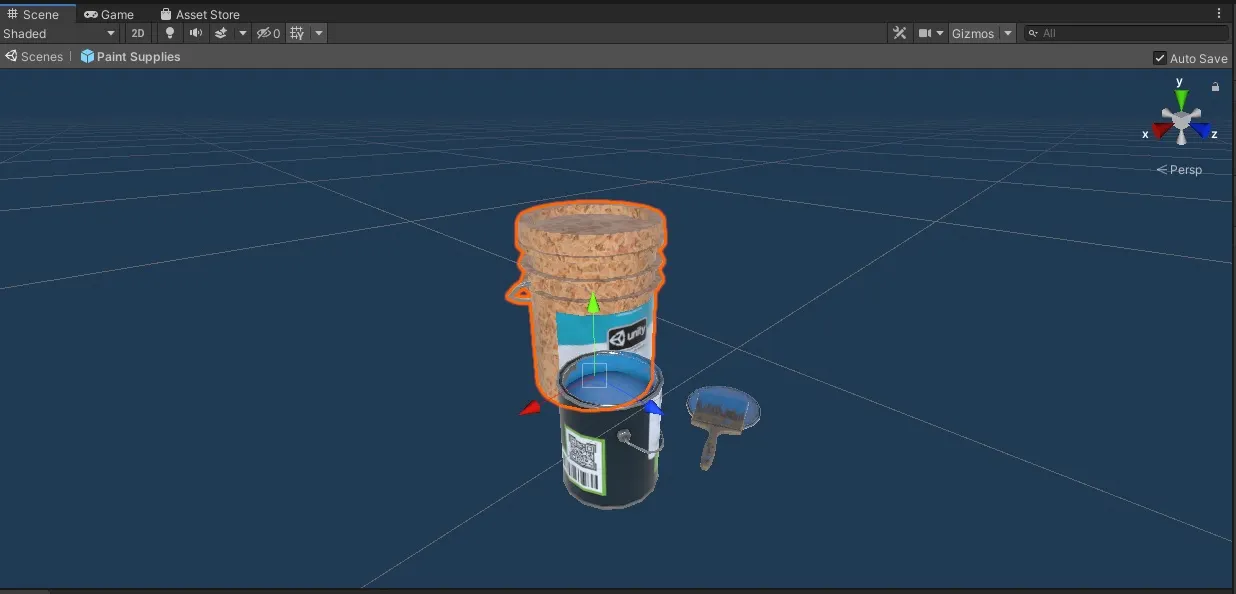Viewport: 1236px width, 594px height.
Task: Open the scene camera settings icon
Action: [926, 33]
